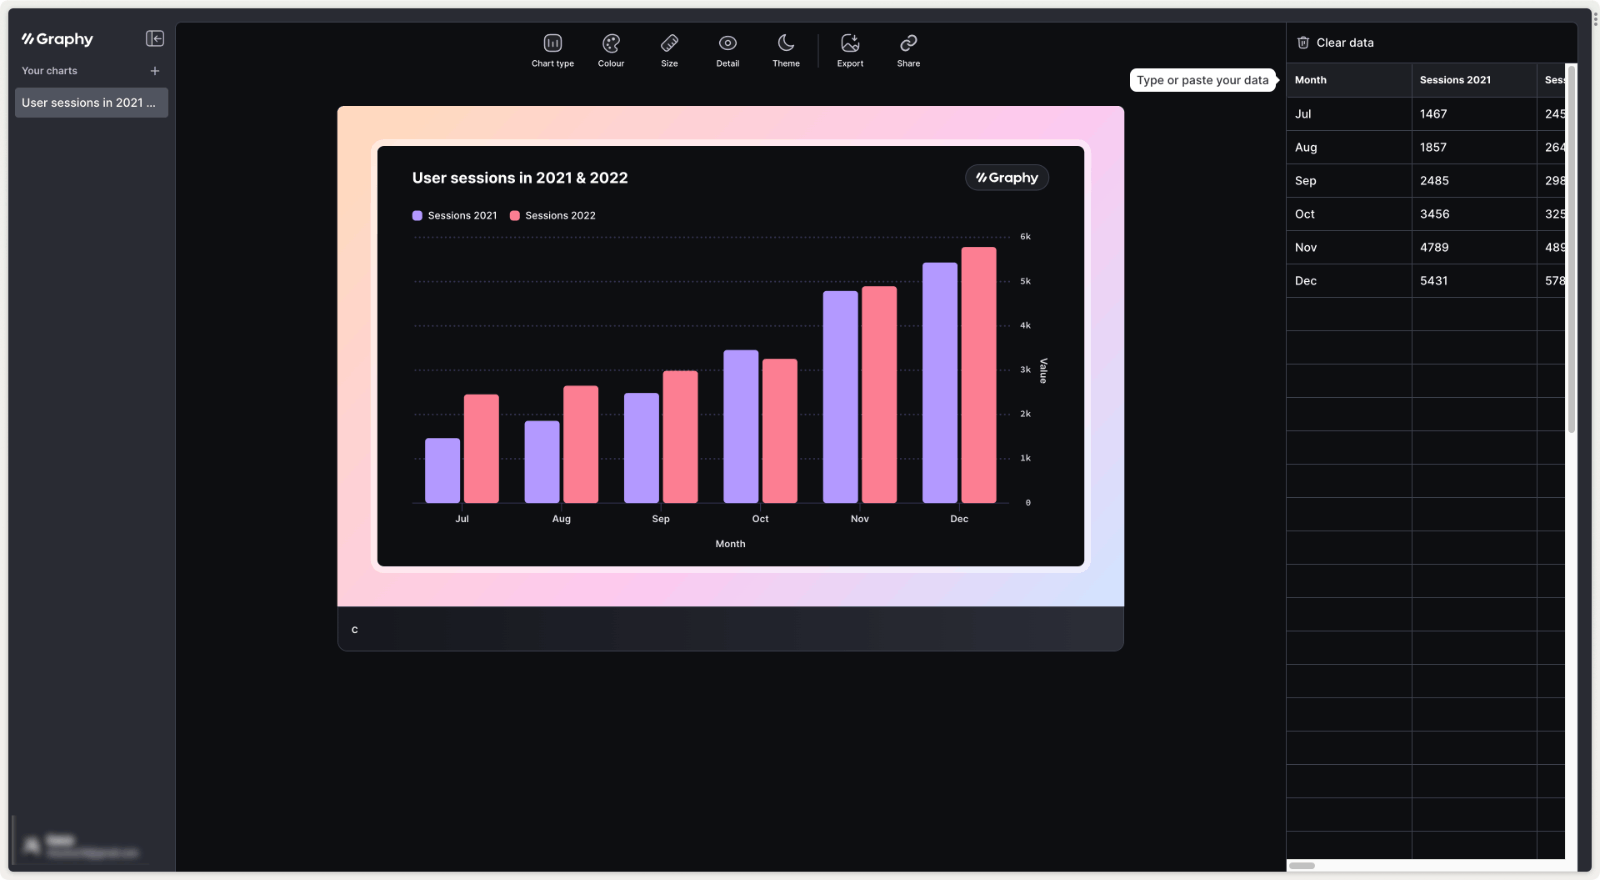Open the Size ruler tool
This screenshot has width=1600, height=880.
pyautogui.click(x=669, y=50)
